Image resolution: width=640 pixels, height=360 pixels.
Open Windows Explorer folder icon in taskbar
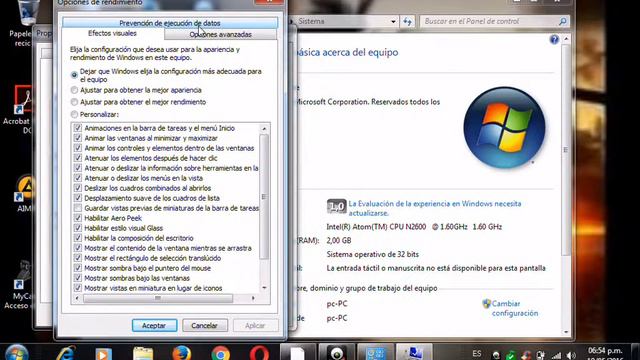[143, 353]
